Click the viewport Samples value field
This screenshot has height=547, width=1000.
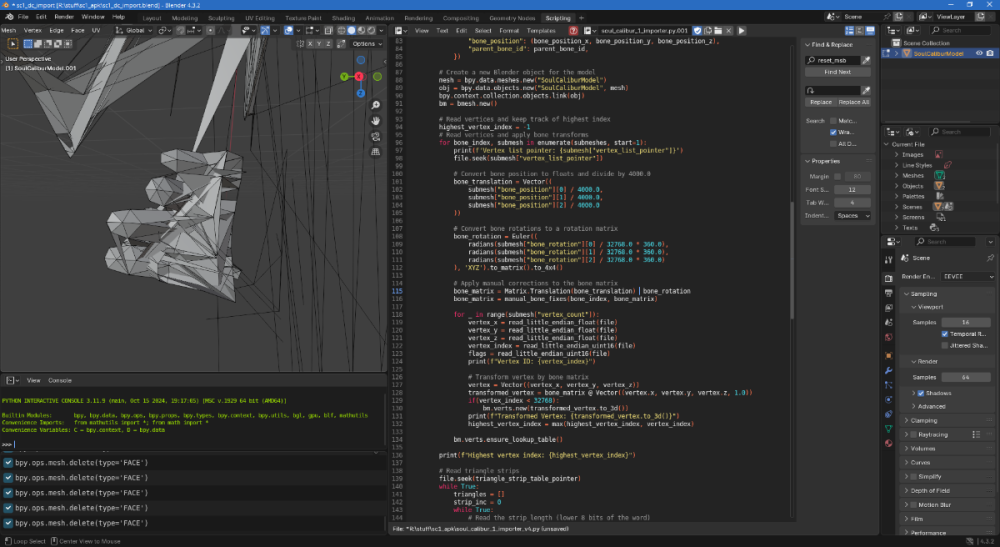[x=965, y=321]
